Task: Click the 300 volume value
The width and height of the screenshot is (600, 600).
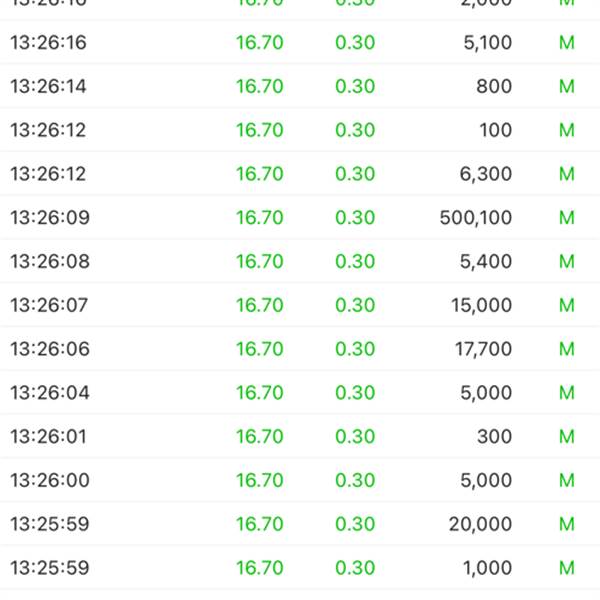Action: click(494, 437)
